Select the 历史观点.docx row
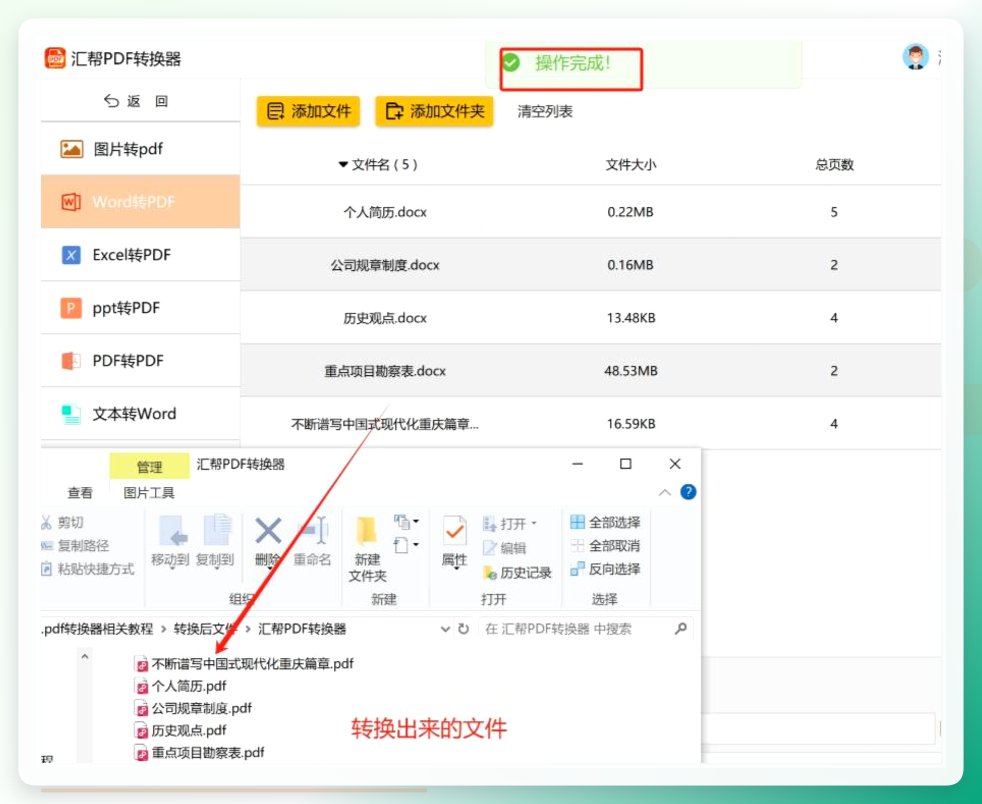The width and height of the screenshot is (982, 804). [x=590, y=317]
